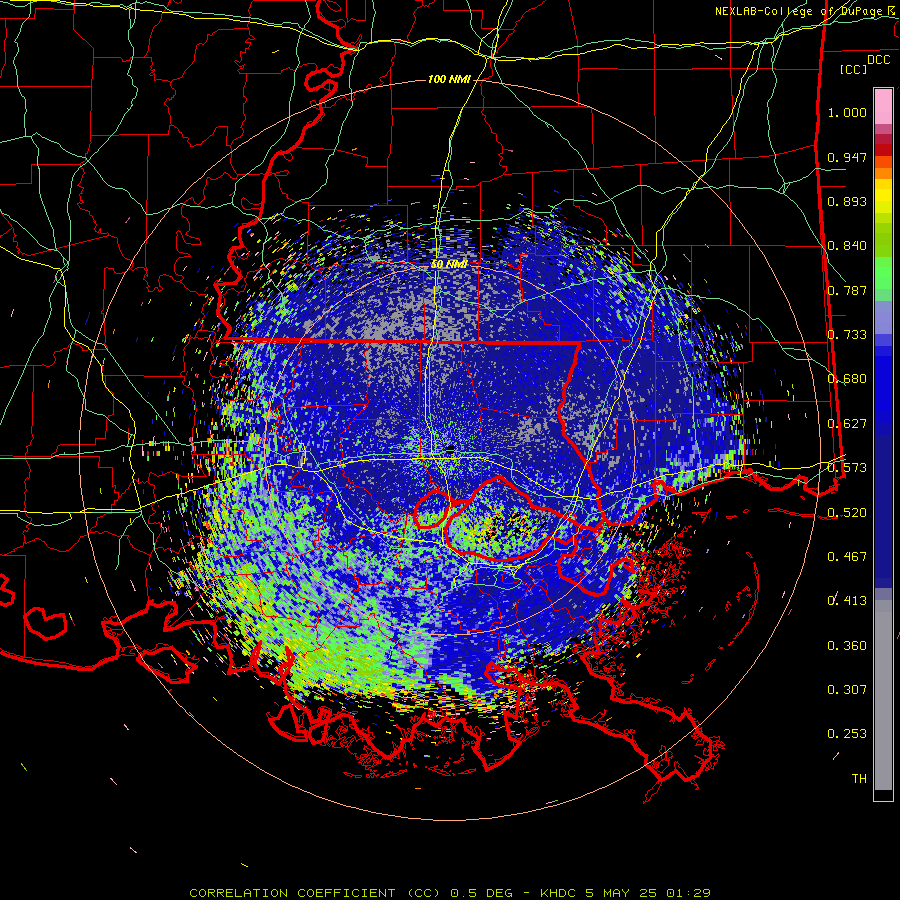Click the 0.680 scale value

tap(847, 379)
